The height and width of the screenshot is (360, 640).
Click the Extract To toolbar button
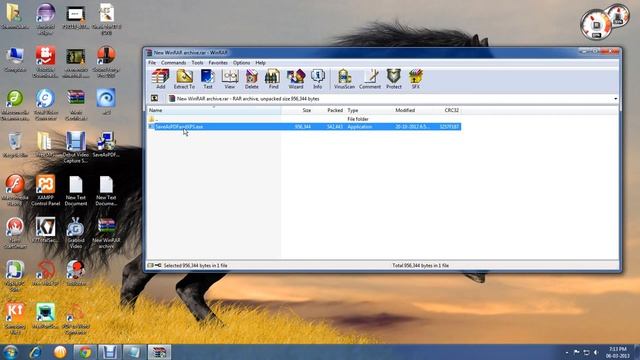pos(184,79)
